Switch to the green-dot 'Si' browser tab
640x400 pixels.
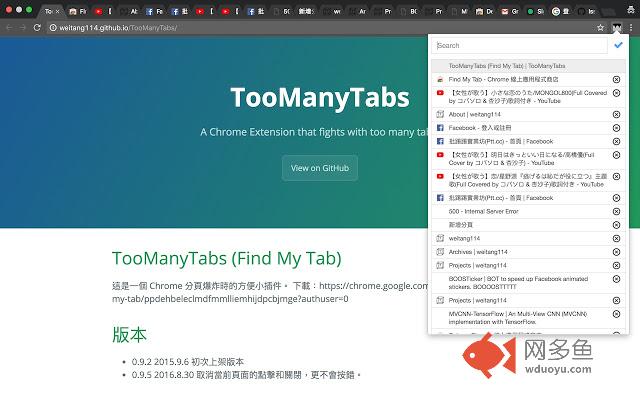coord(535,11)
